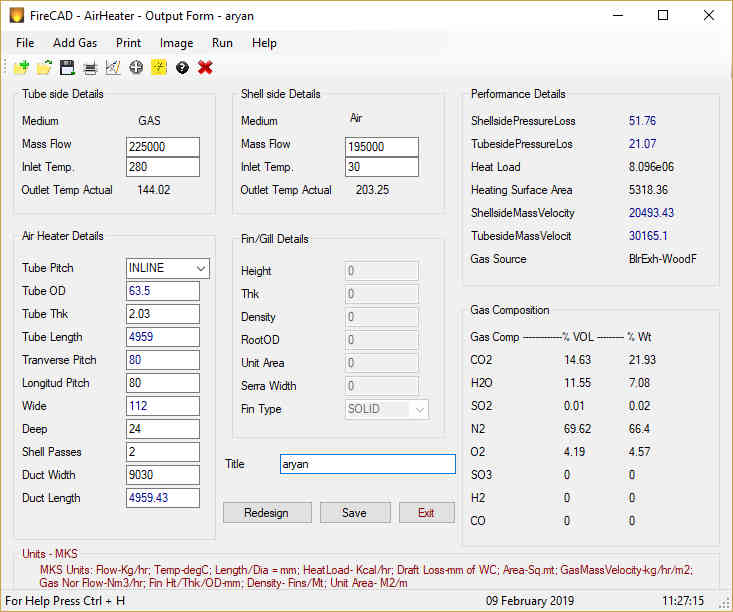Click the Duct Width input field
Viewport: 733px width, 612px height.
pyautogui.click(x=163, y=475)
